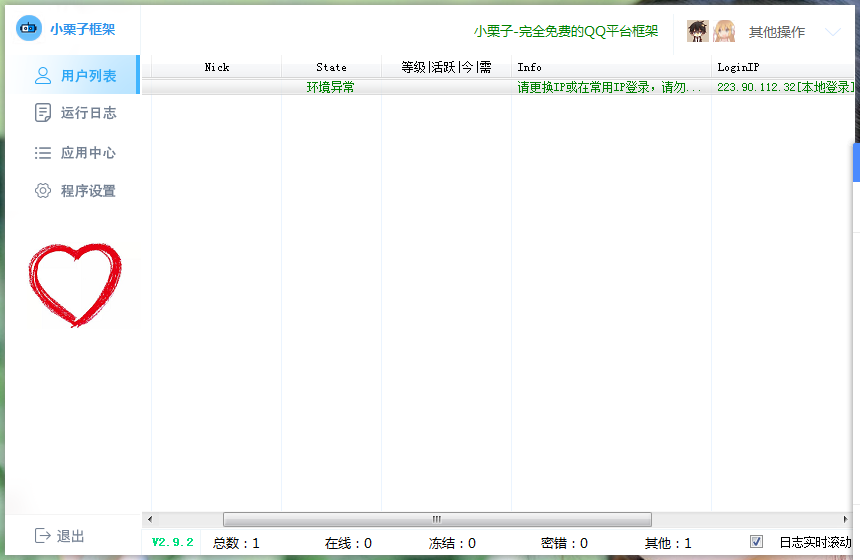The width and height of the screenshot is (860, 560).
Task: Click the blonde anime avatar
Action: click(x=724, y=31)
